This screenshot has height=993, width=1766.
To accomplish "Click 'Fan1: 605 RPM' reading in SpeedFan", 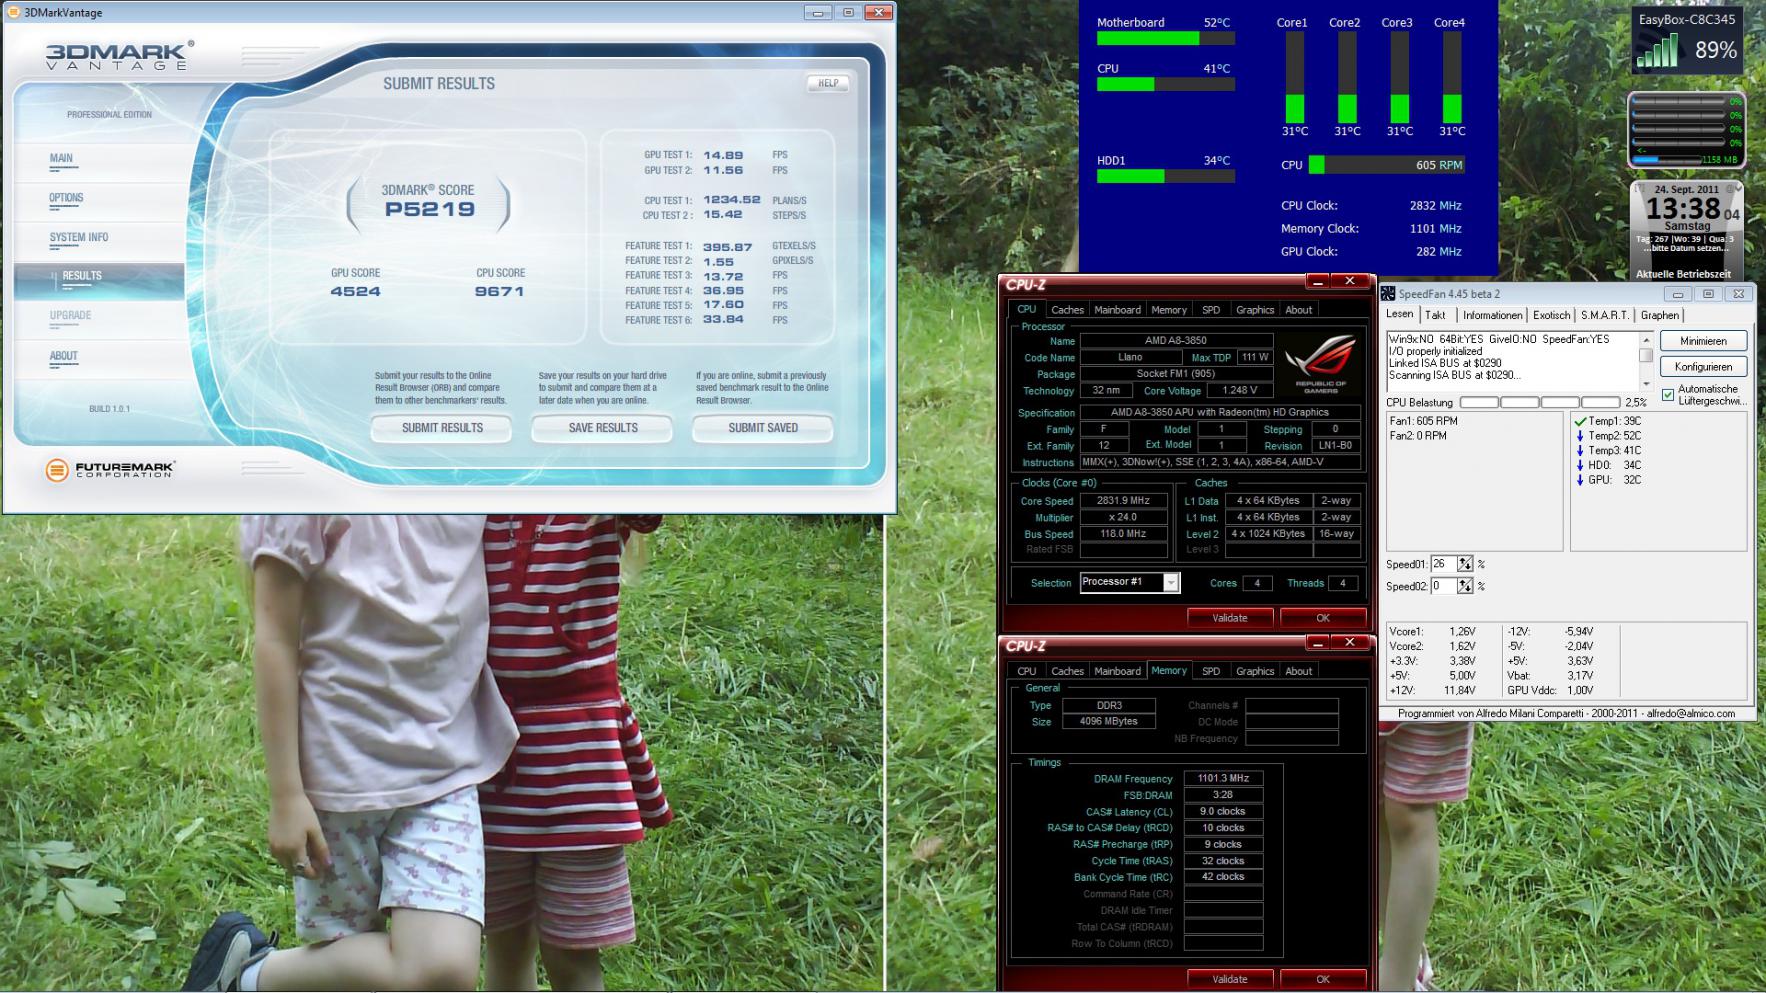I will 1424,421.
